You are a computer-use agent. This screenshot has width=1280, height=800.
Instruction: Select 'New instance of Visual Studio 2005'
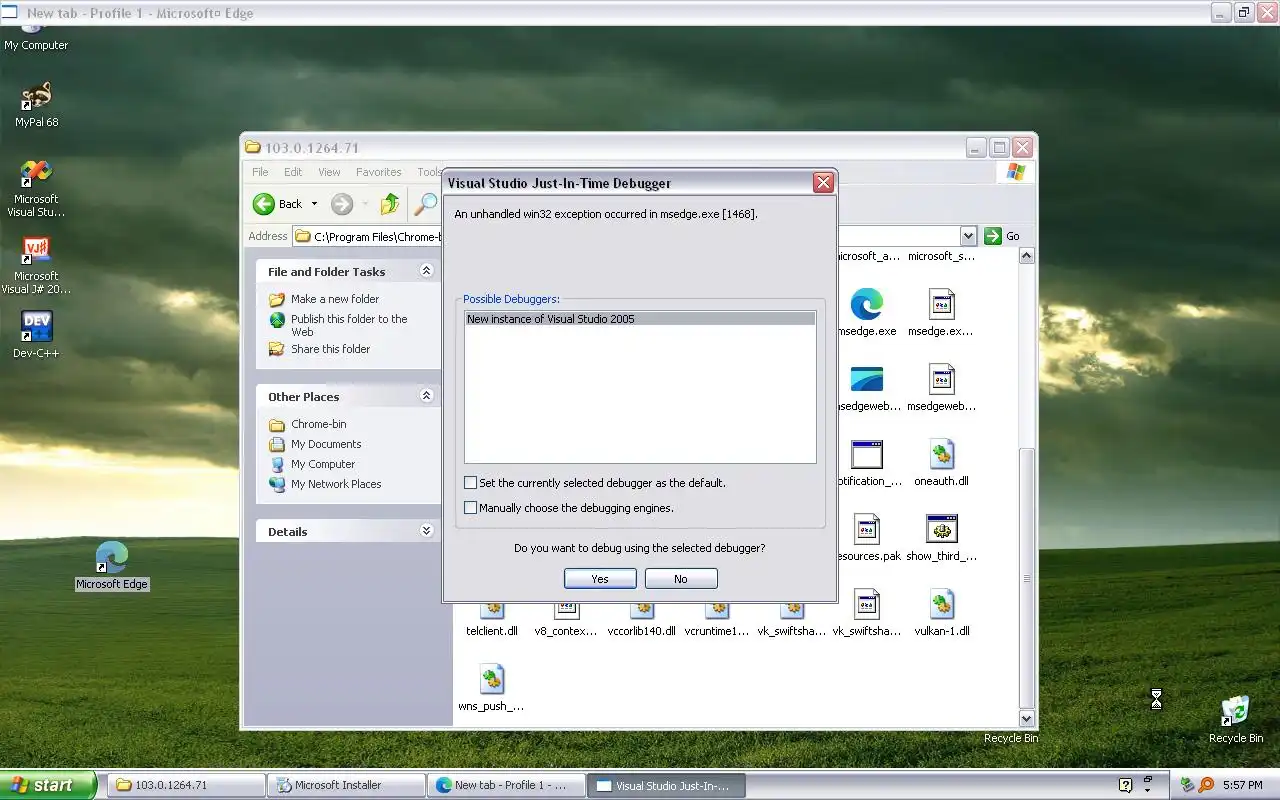coord(640,319)
